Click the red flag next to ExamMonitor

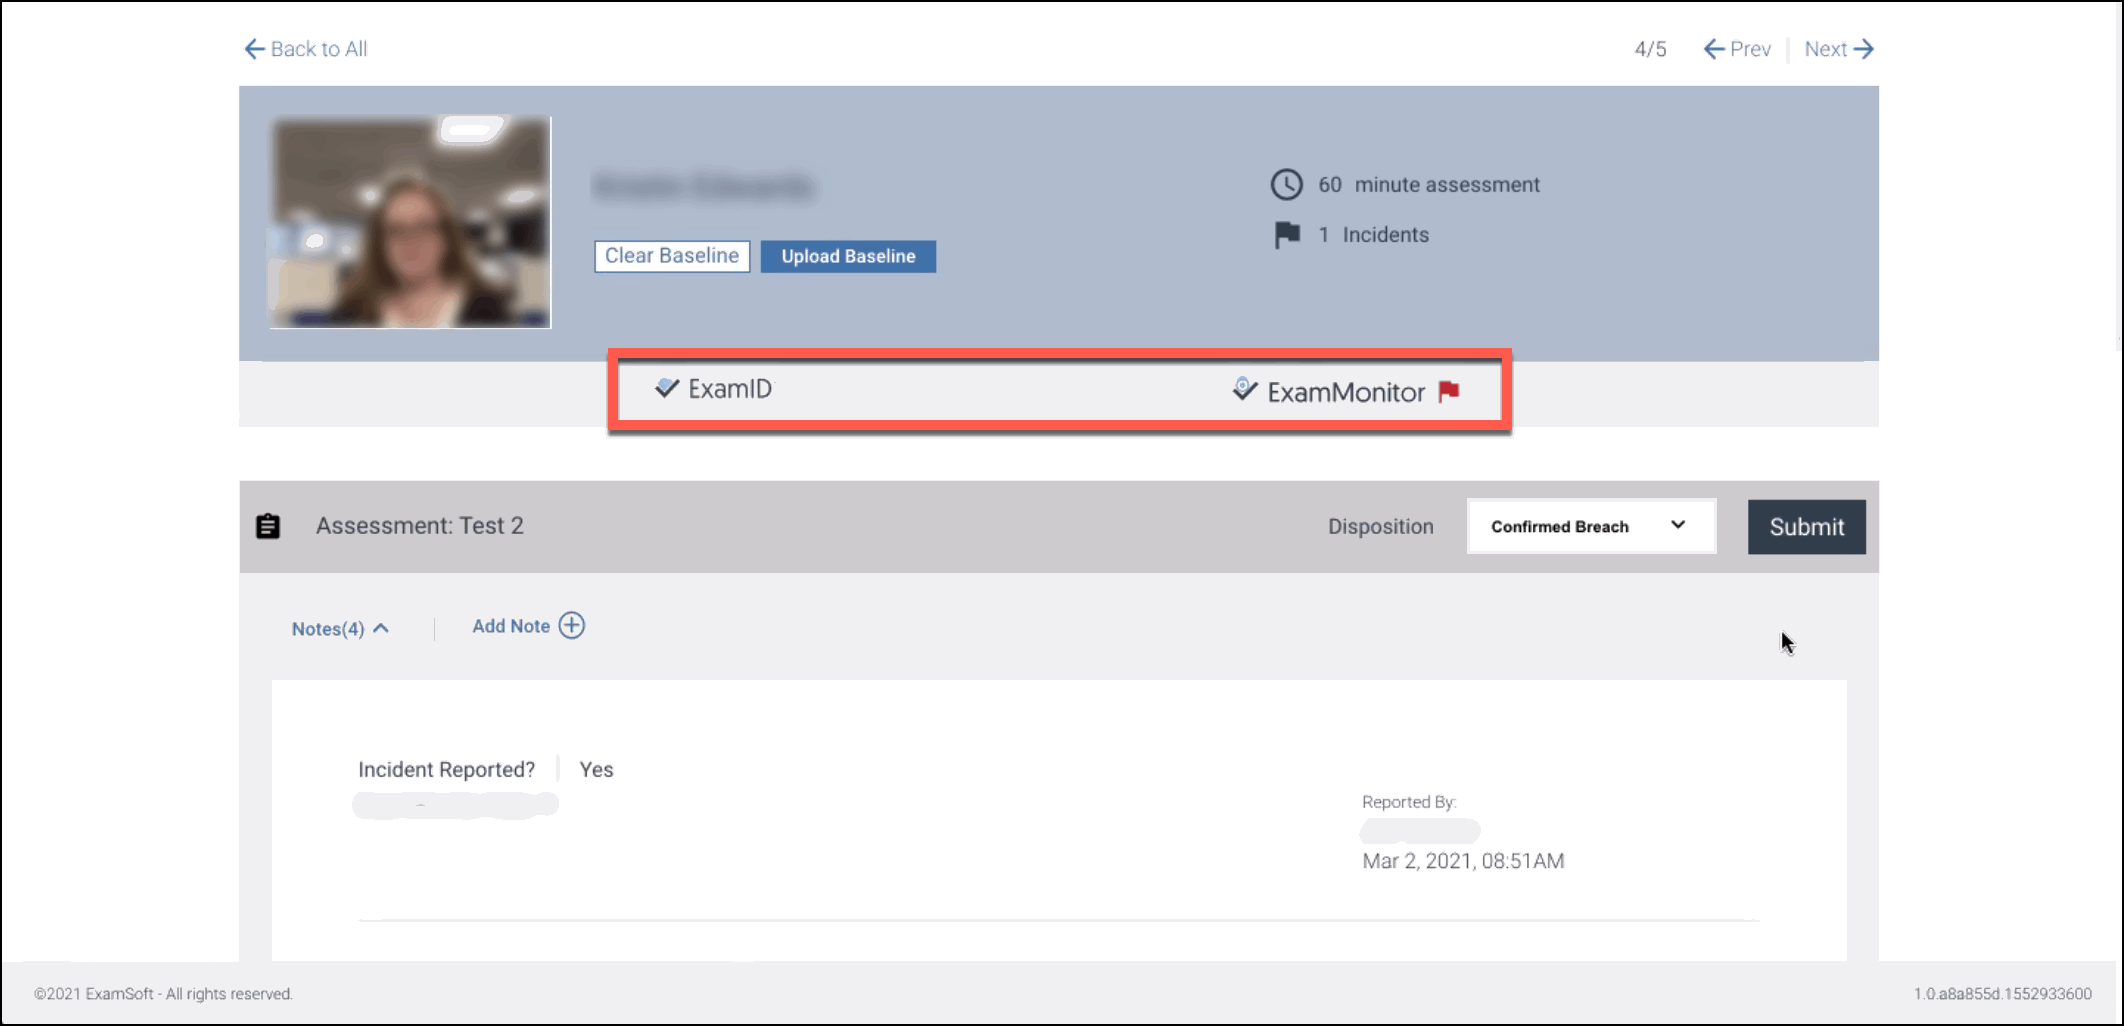(x=1449, y=391)
